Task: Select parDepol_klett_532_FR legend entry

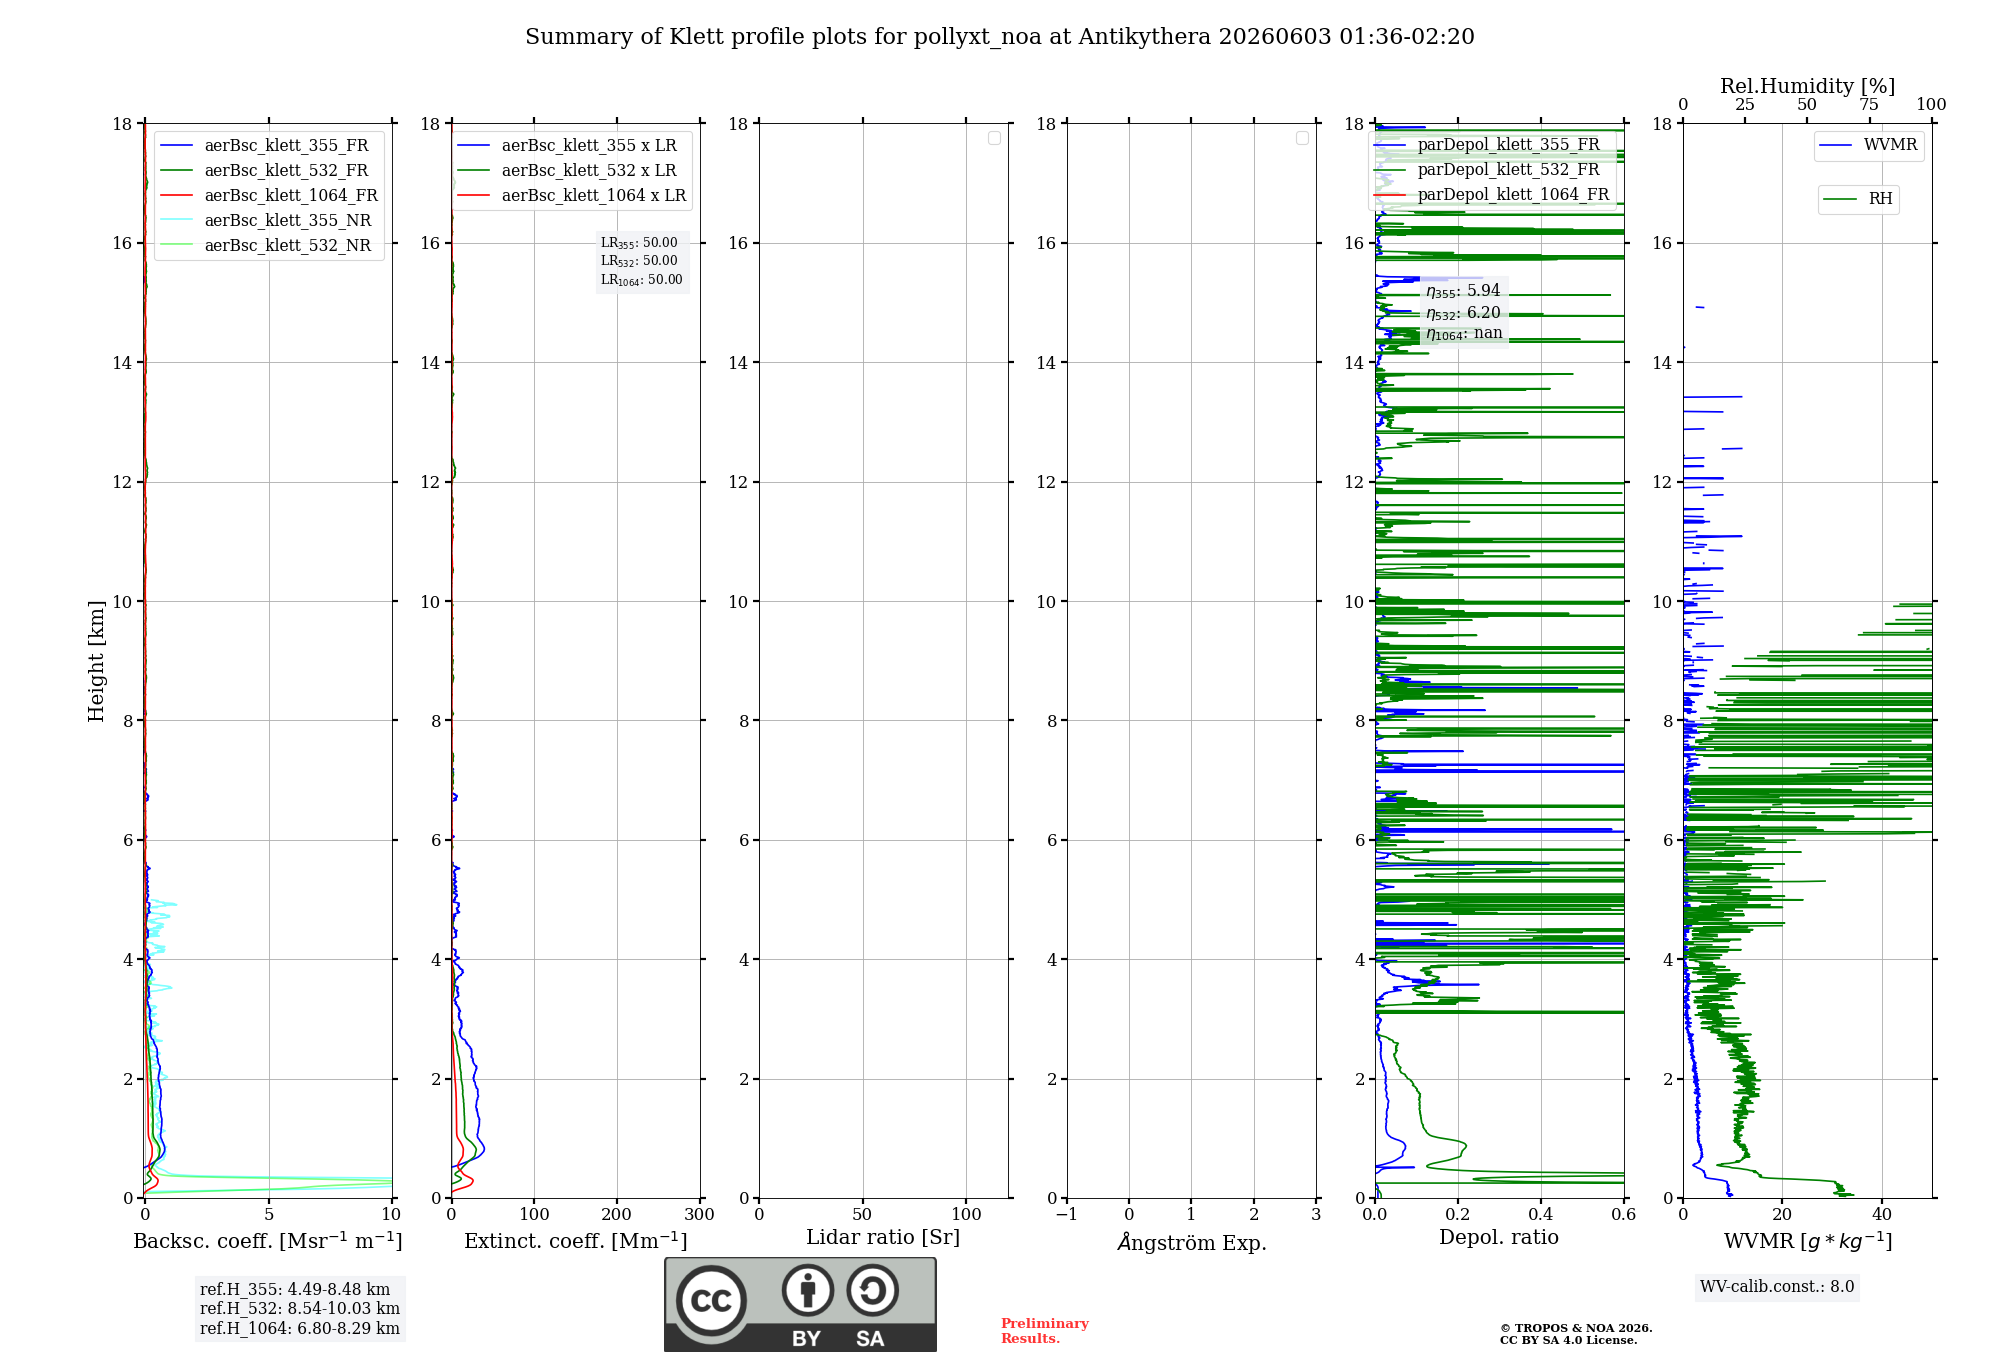Action: (x=1487, y=169)
